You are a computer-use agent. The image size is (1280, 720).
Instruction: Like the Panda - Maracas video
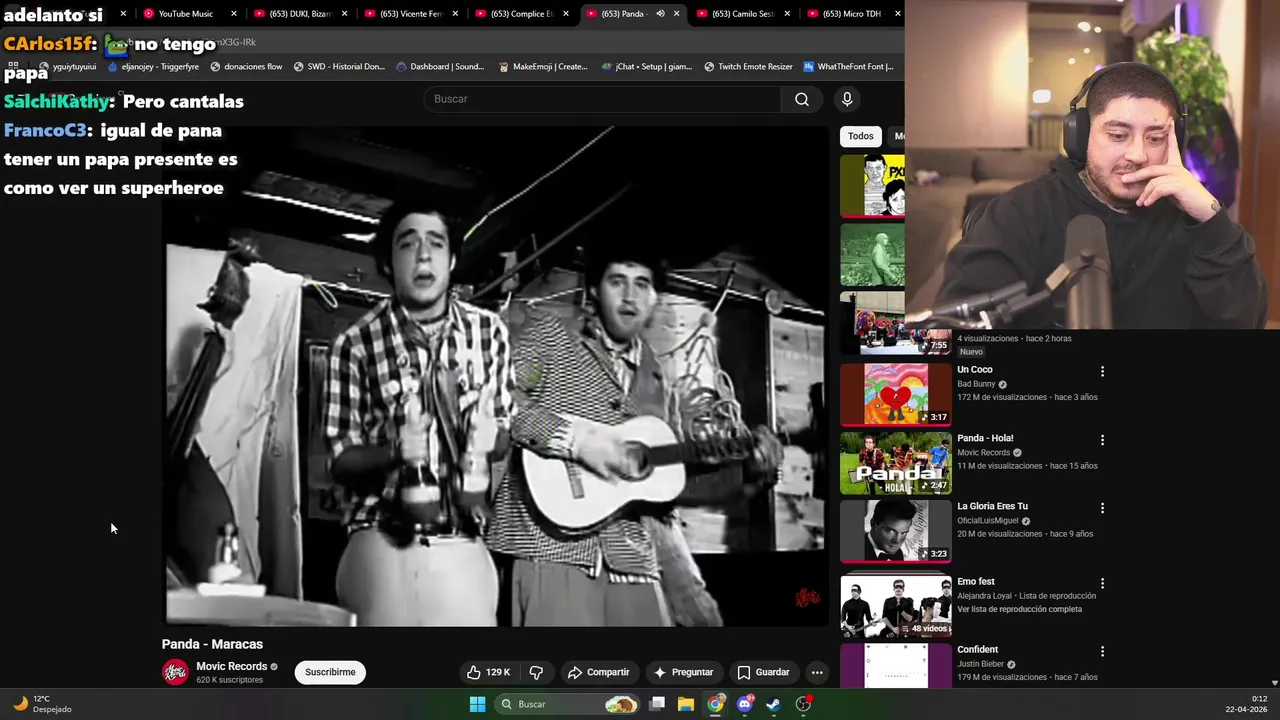coord(489,672)
